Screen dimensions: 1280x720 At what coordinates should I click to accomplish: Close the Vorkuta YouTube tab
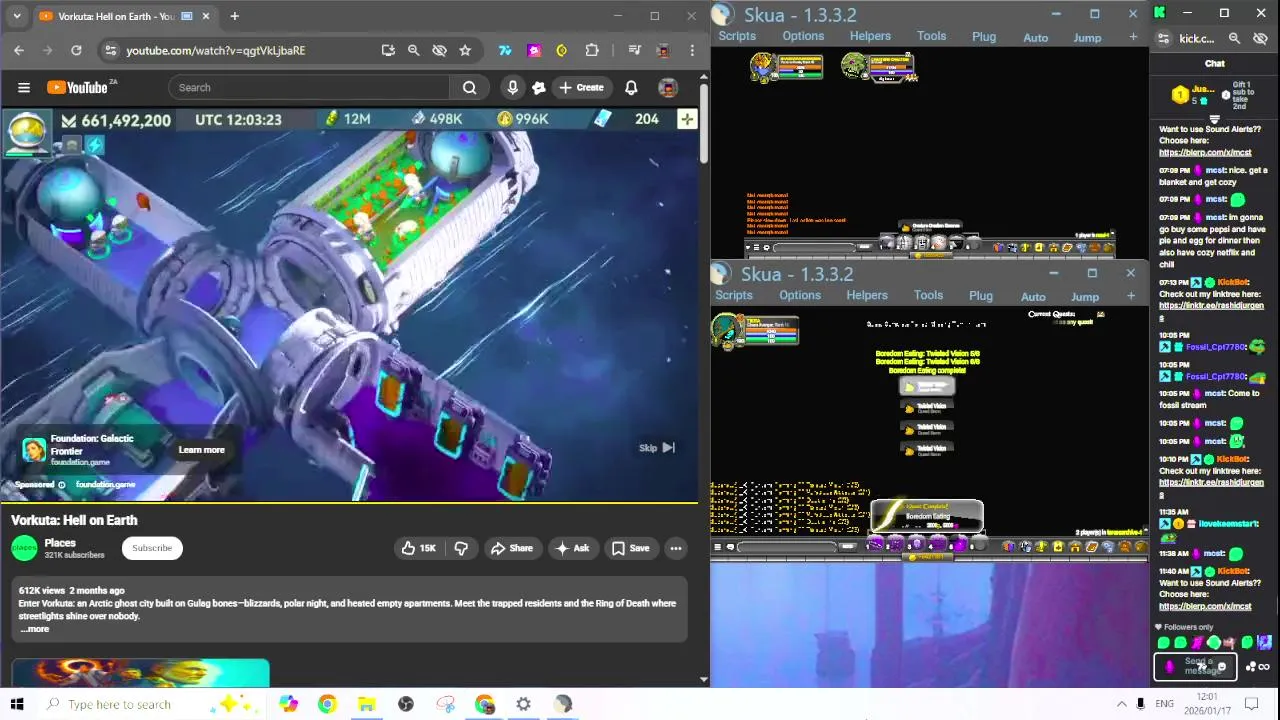tap(206, 16)
